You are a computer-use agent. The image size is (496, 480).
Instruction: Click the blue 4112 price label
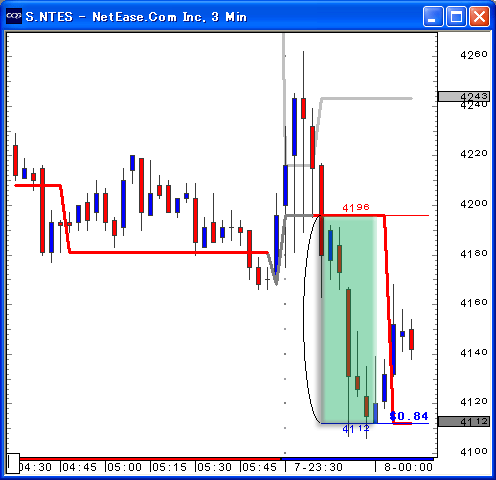(356, 428)
